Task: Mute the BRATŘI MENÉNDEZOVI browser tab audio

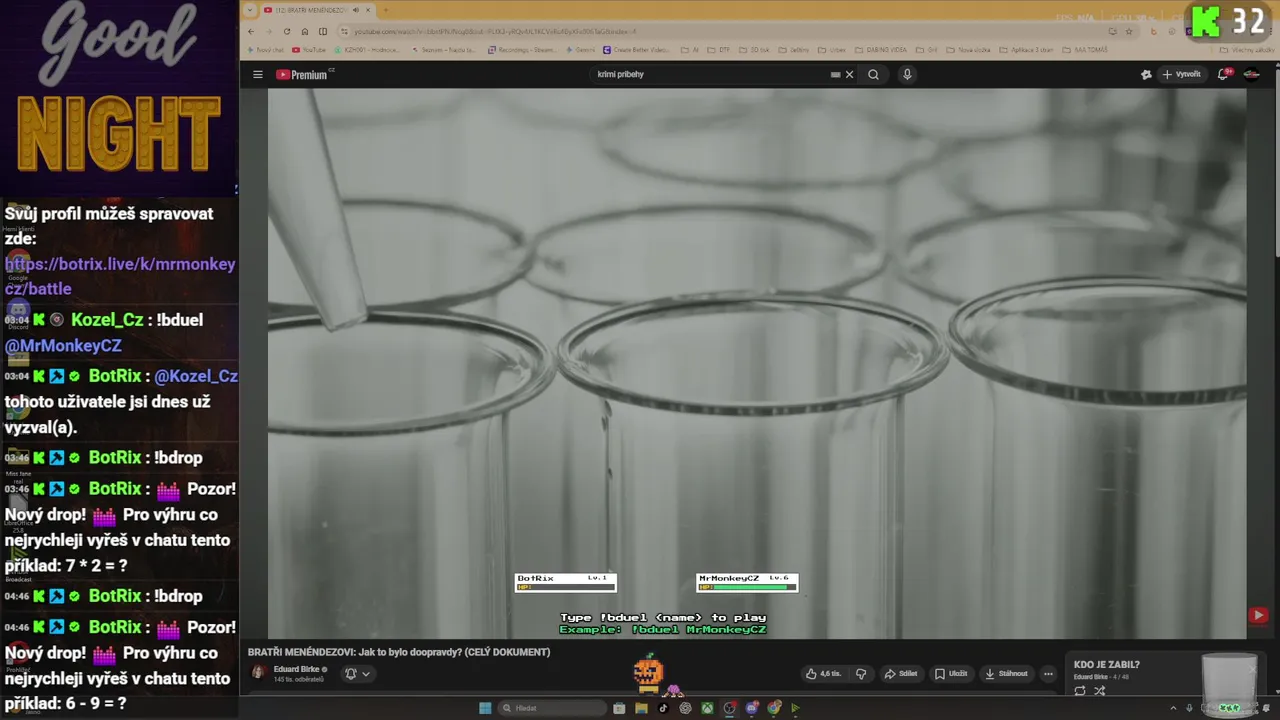Action: [x=356, y=10]
